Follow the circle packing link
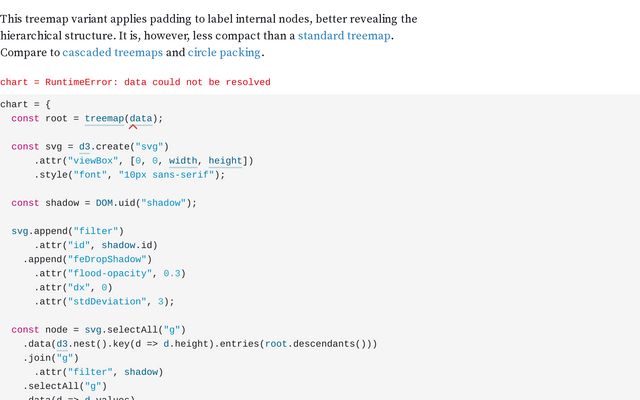640x400 pixels. [x=224, y=53]
